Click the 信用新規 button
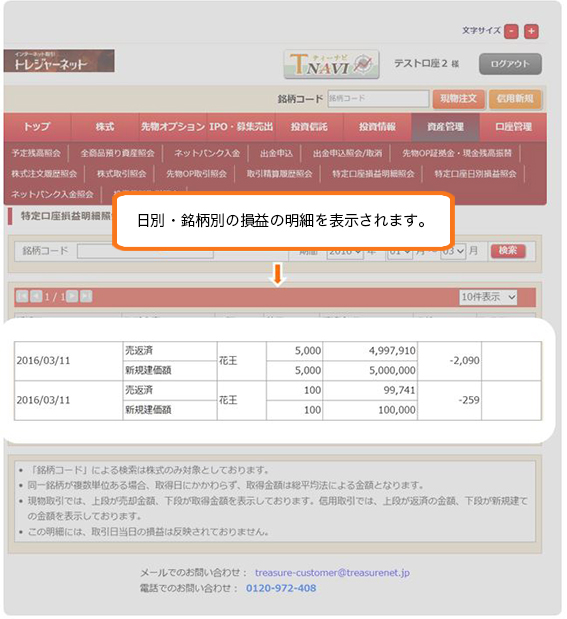 point(515,99)
